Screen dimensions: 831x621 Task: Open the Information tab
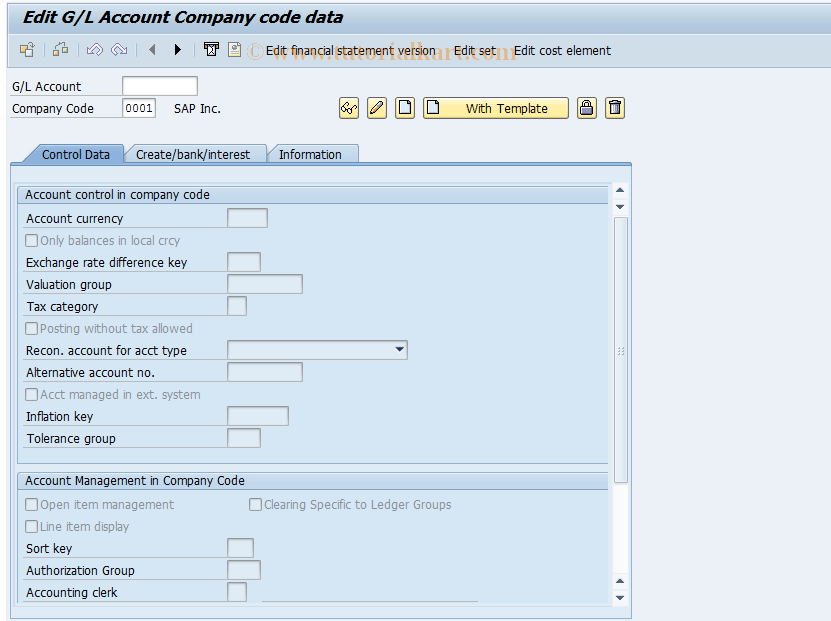313,154
